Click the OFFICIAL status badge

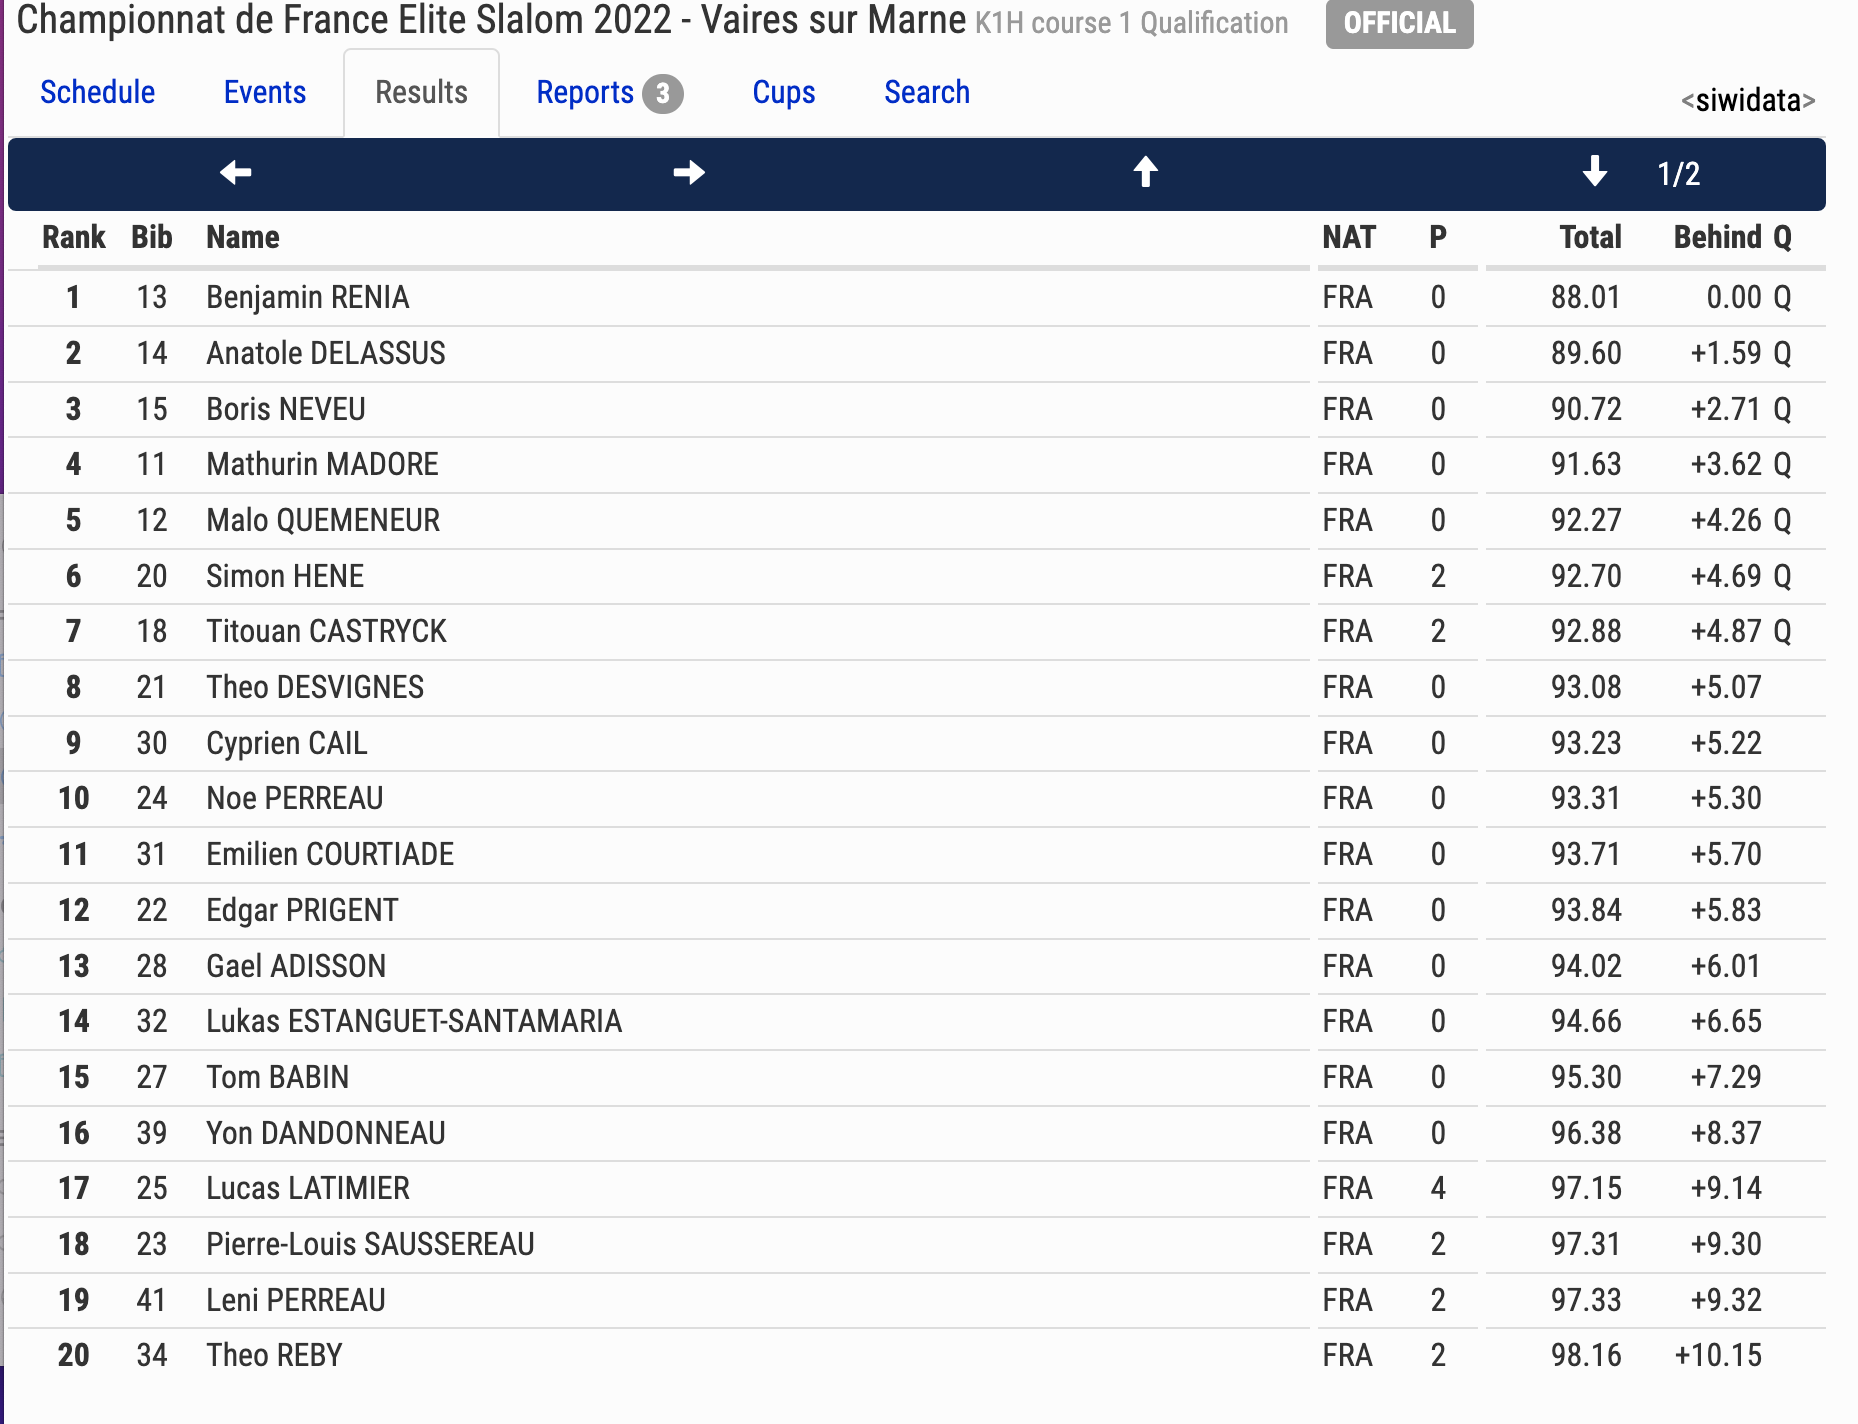pos(1399,23)
